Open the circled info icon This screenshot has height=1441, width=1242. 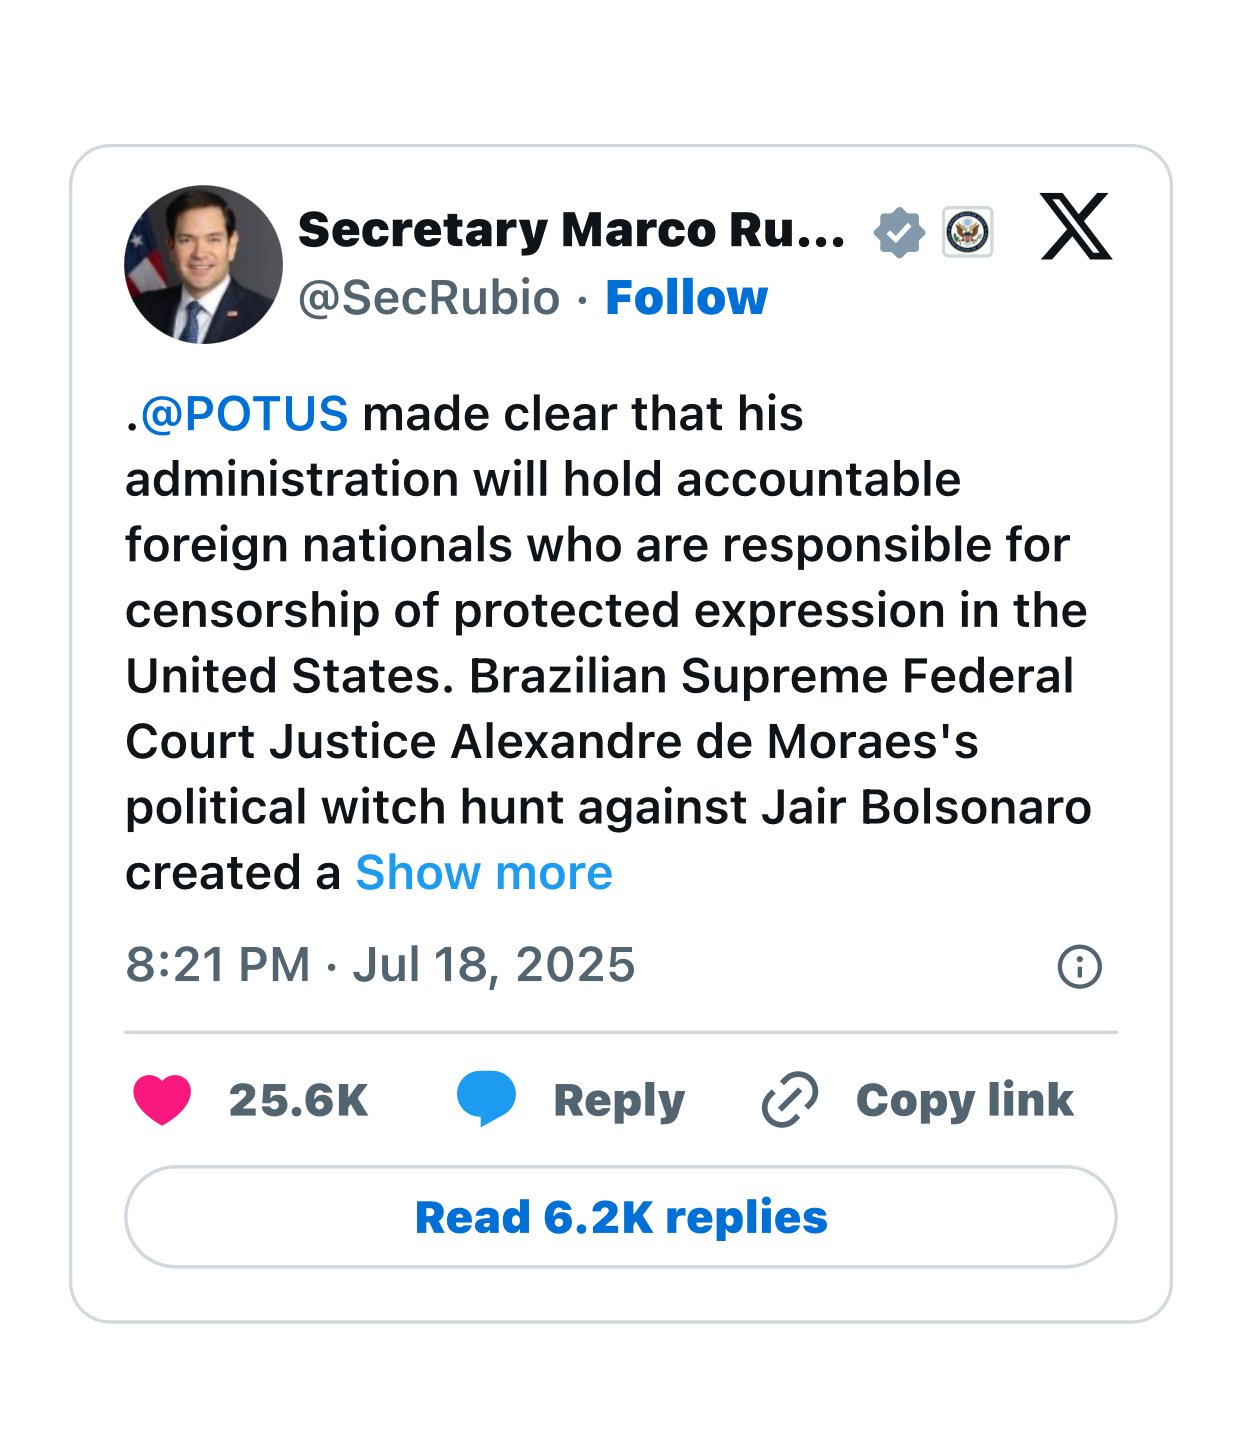[x=1079, y=967]
